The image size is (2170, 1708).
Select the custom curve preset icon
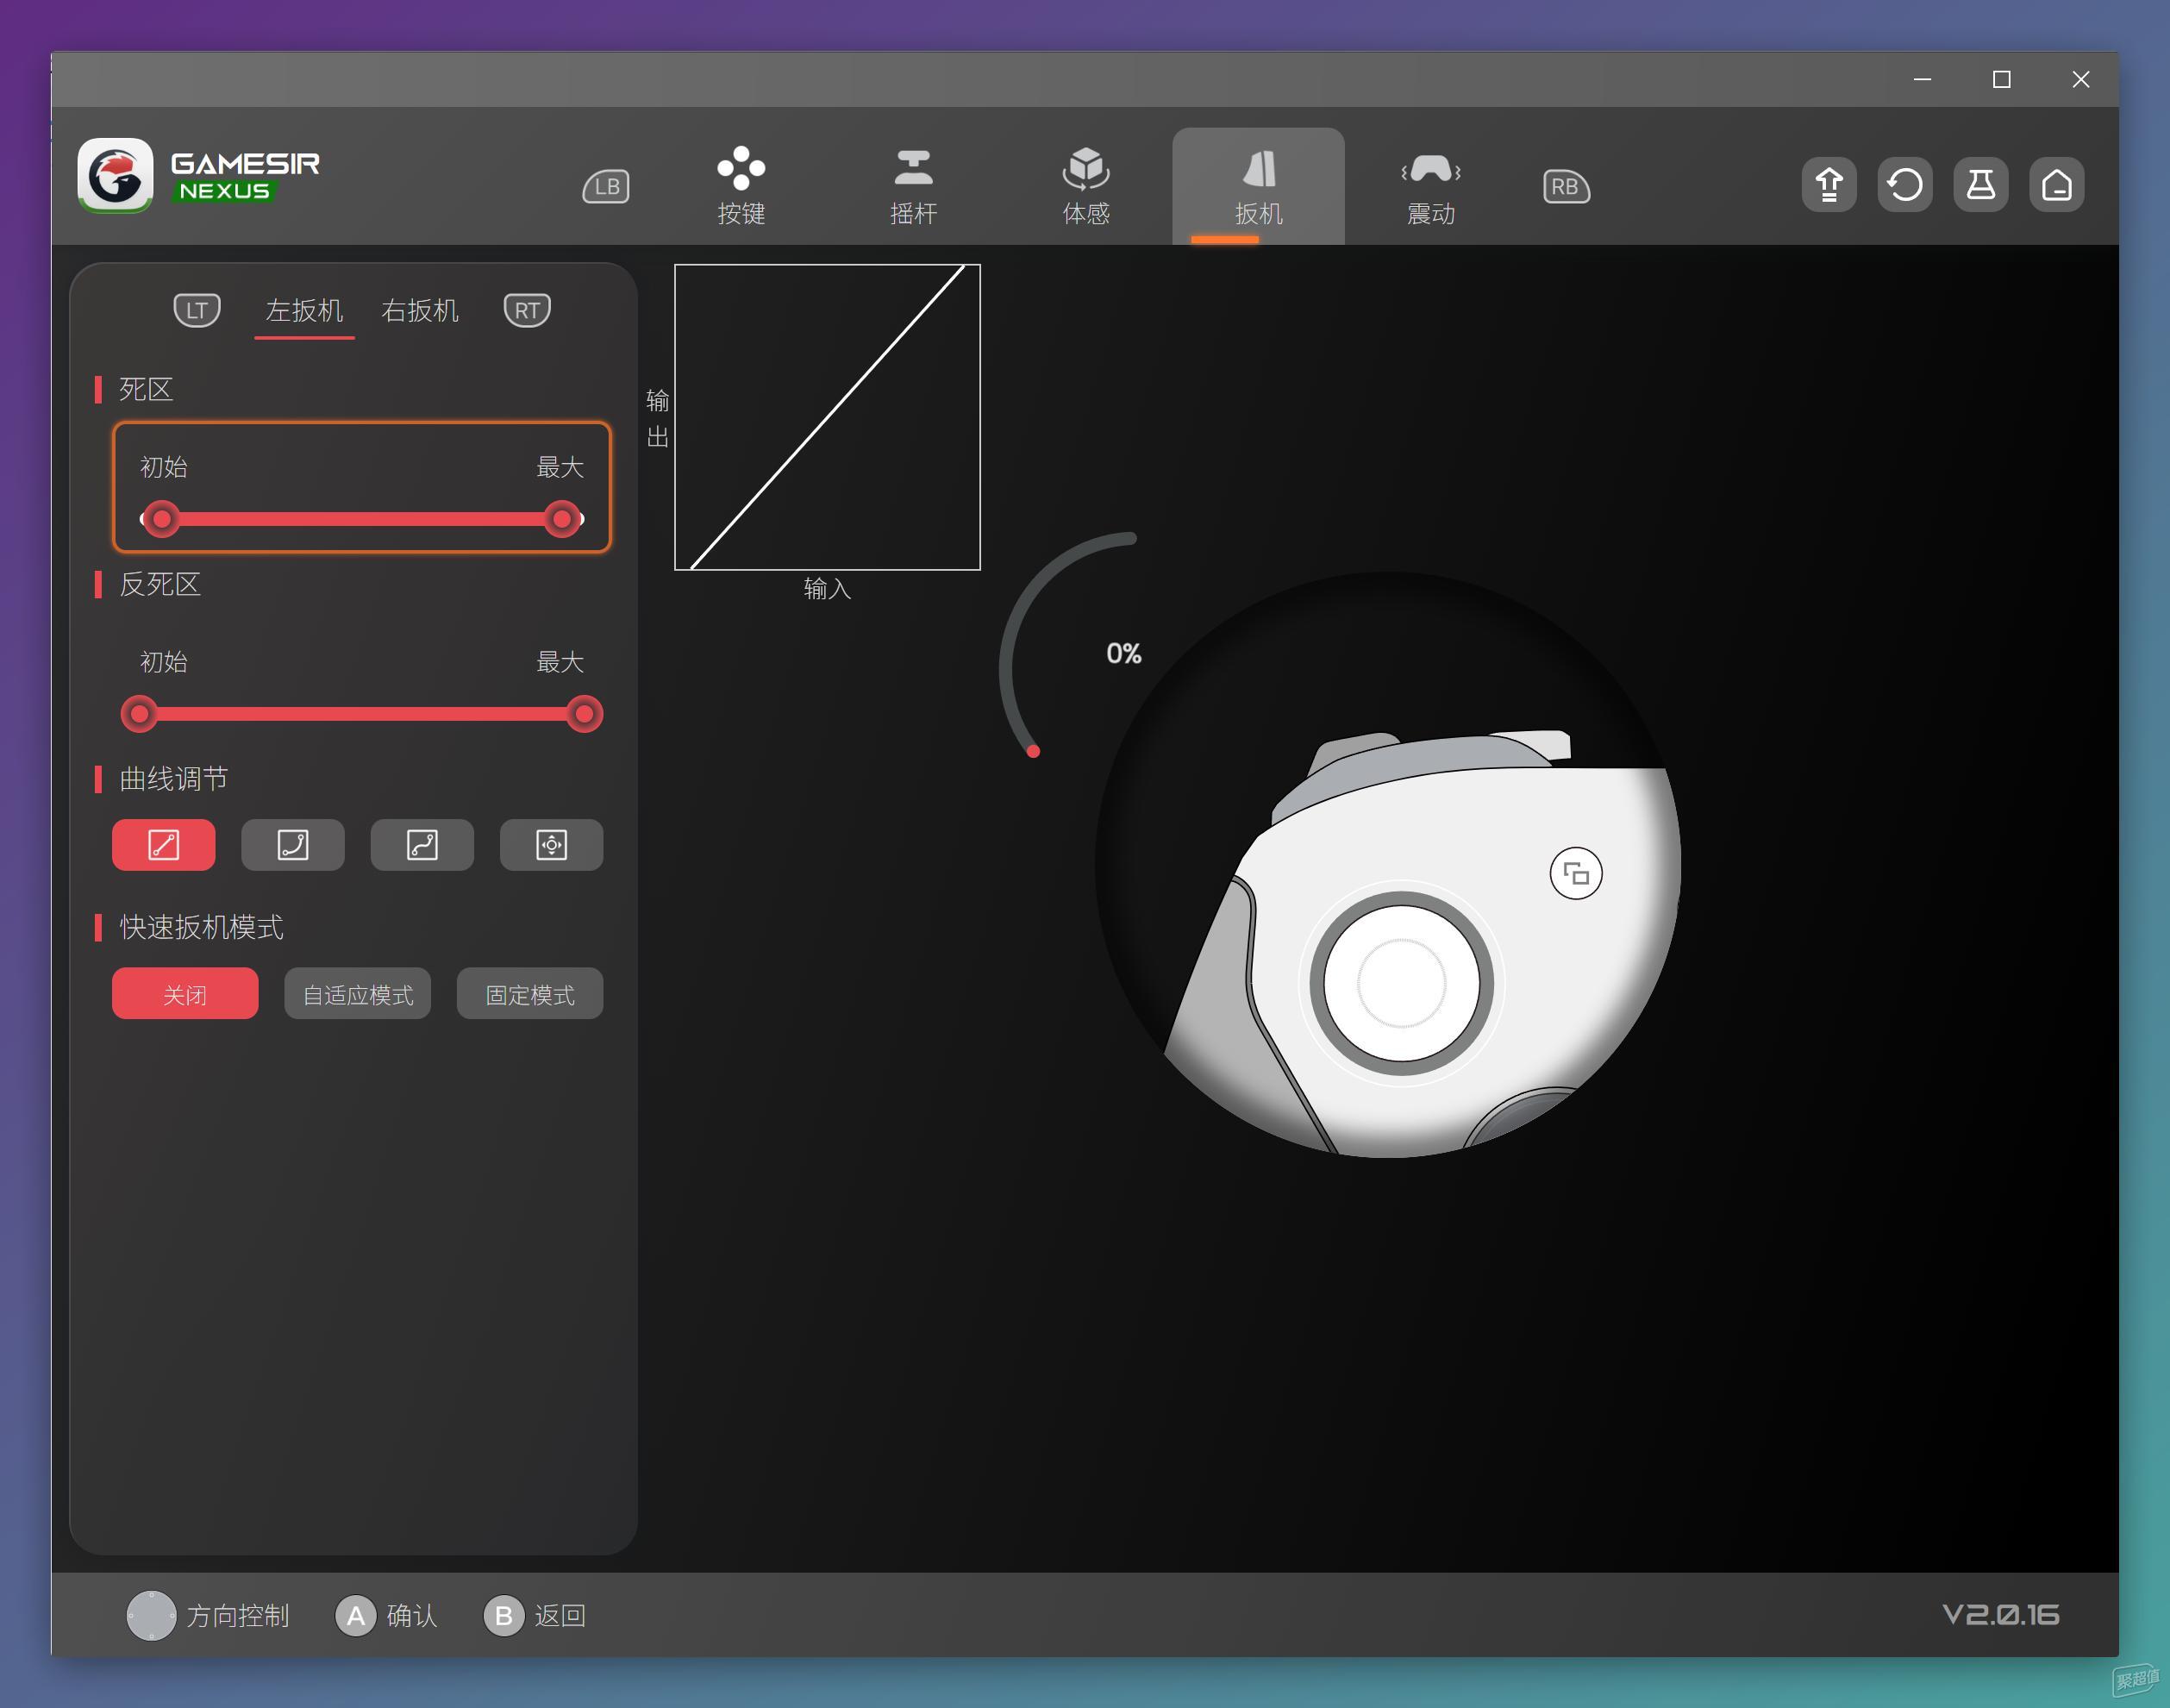551,845
